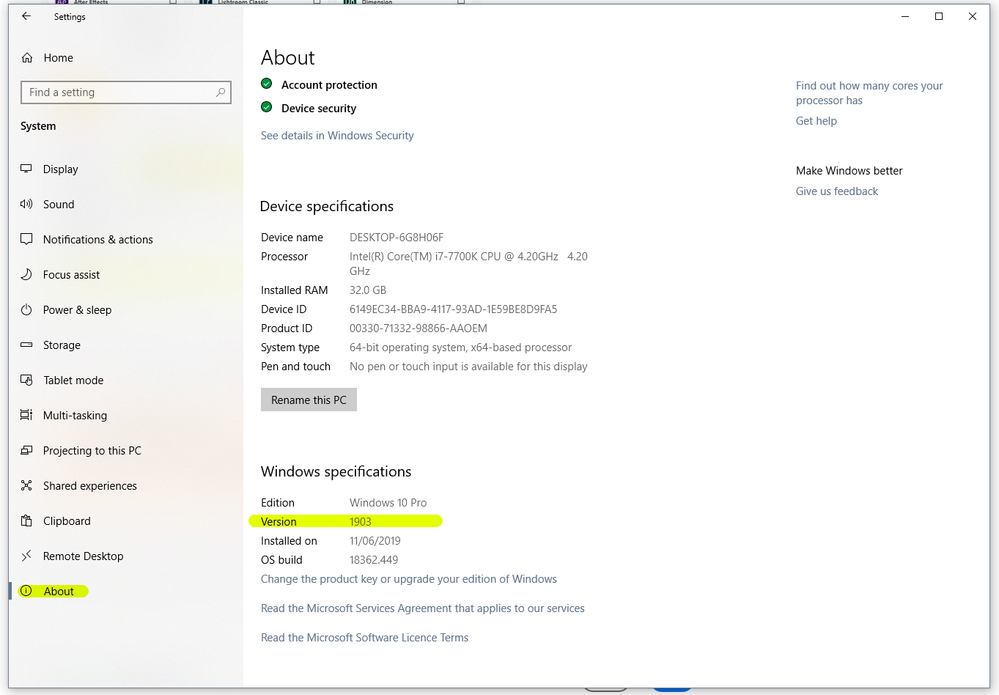The width and height of the screenshot is (999, 695).
Task: Select Windows 10 Pro edition value
Action: pos(388,503)
